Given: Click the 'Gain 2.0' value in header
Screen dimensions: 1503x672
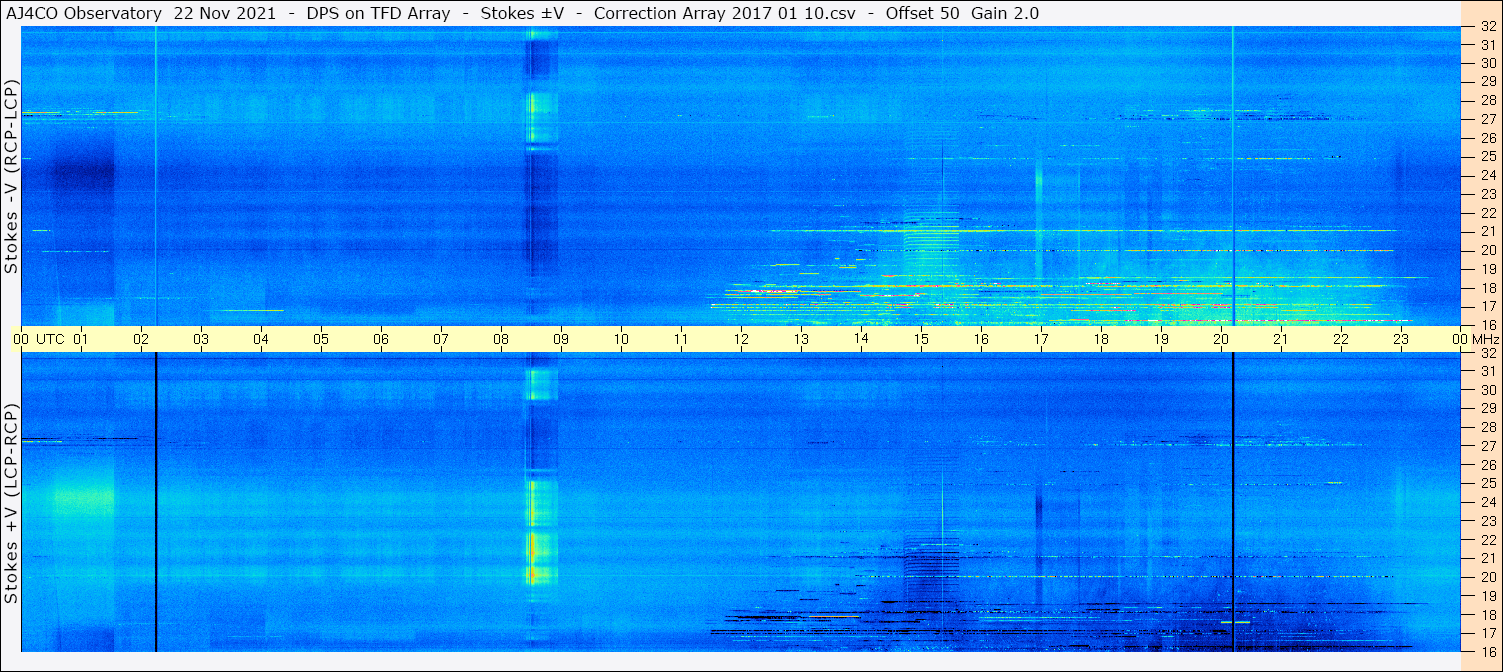Looking at the screenshot, I should (x=1005, y=13).
